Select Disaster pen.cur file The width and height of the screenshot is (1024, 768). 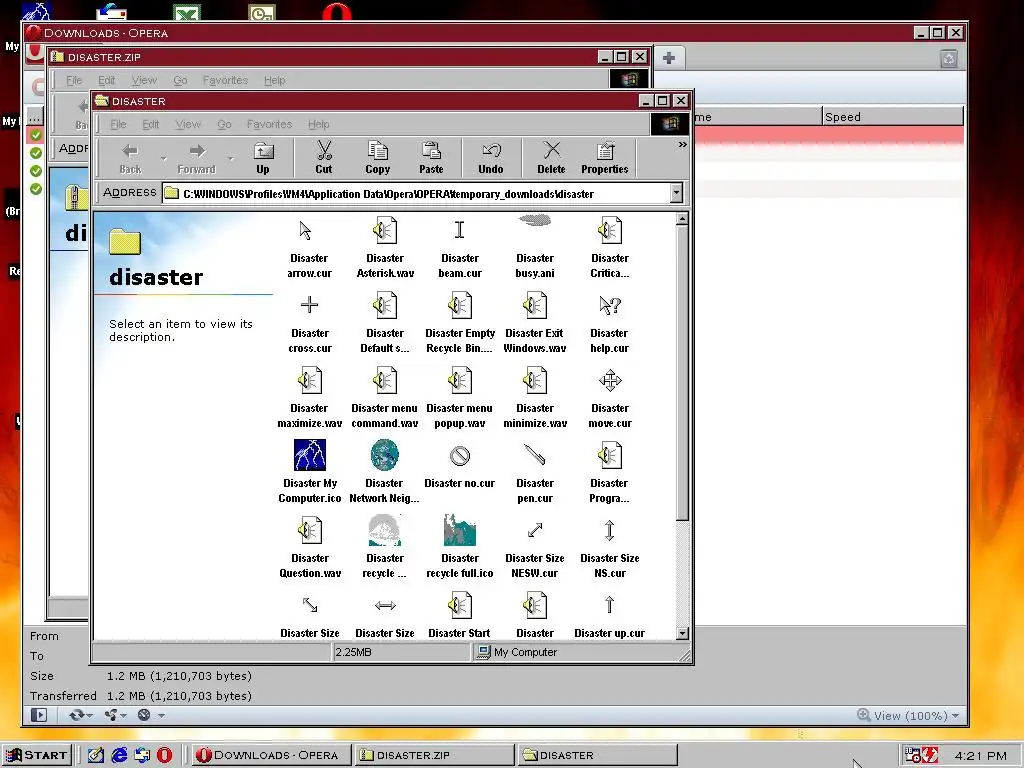535,473
